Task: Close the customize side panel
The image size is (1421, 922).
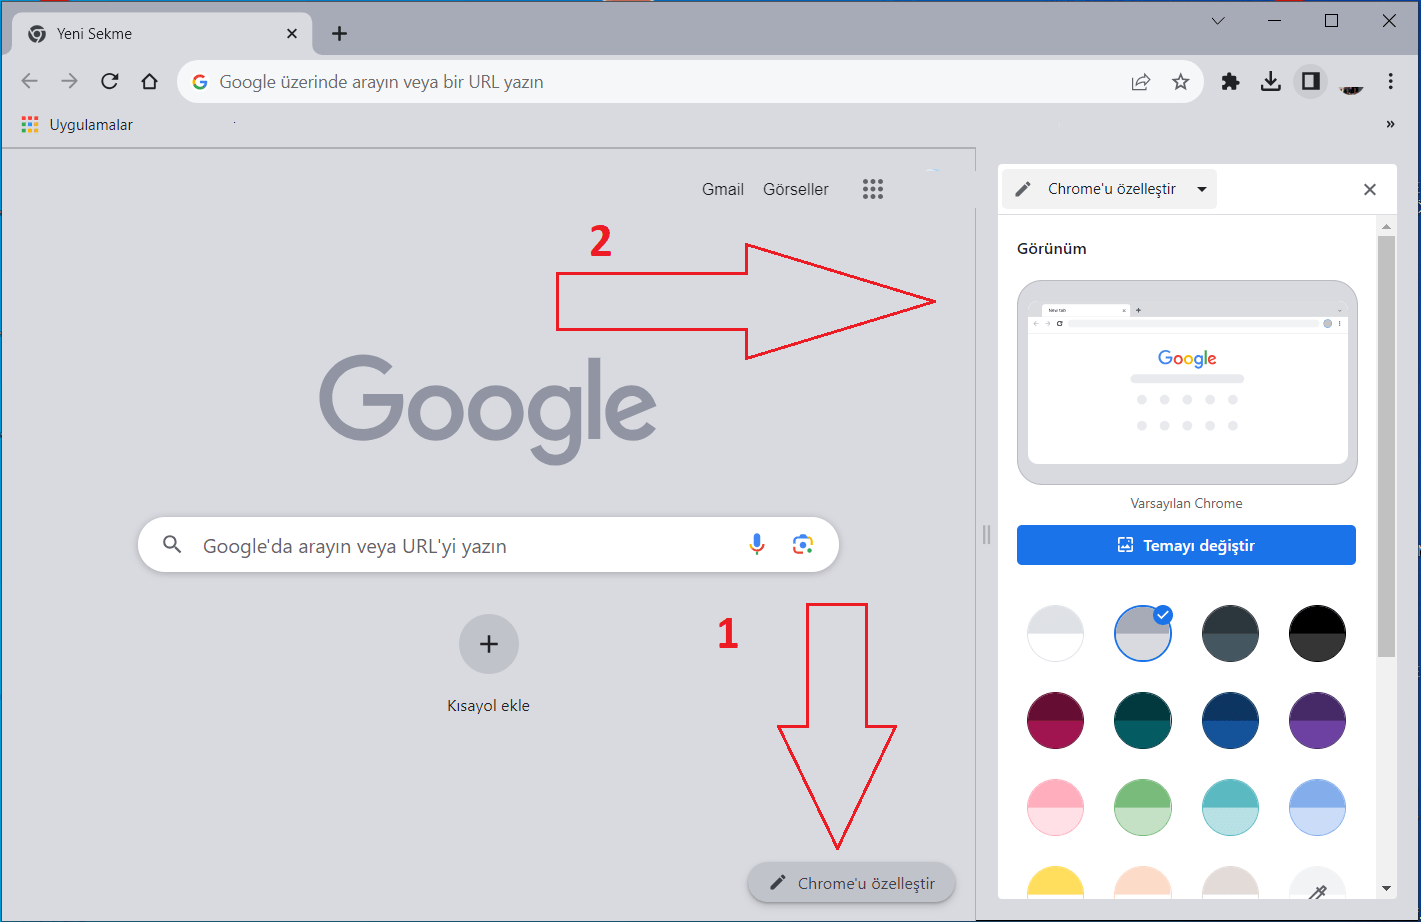Action: click(1370, 189)
